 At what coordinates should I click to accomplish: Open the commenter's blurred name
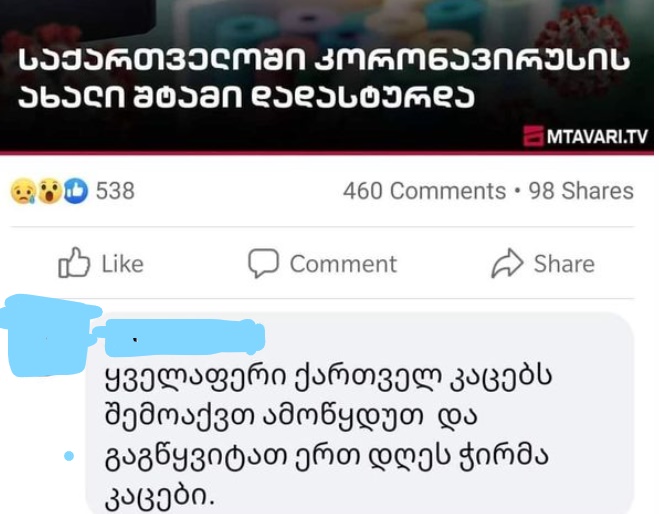tap(180, 336)
